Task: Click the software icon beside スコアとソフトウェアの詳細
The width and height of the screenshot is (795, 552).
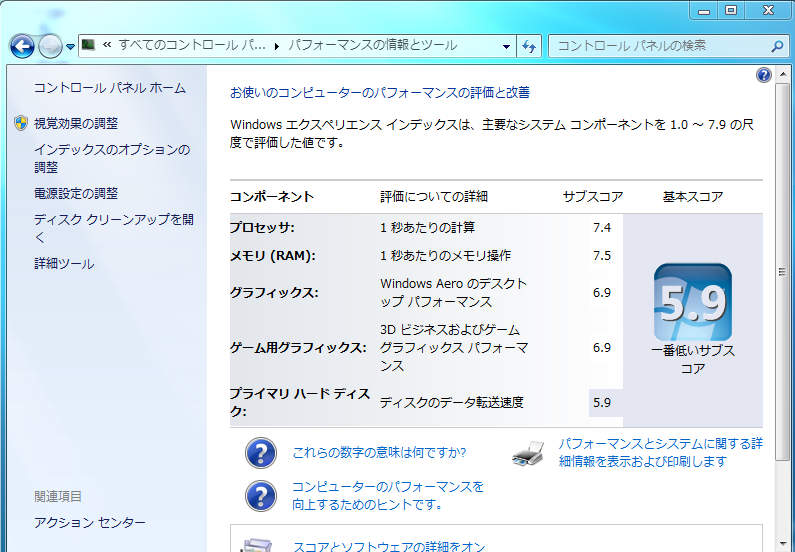Action: click(x=258, y=545)
